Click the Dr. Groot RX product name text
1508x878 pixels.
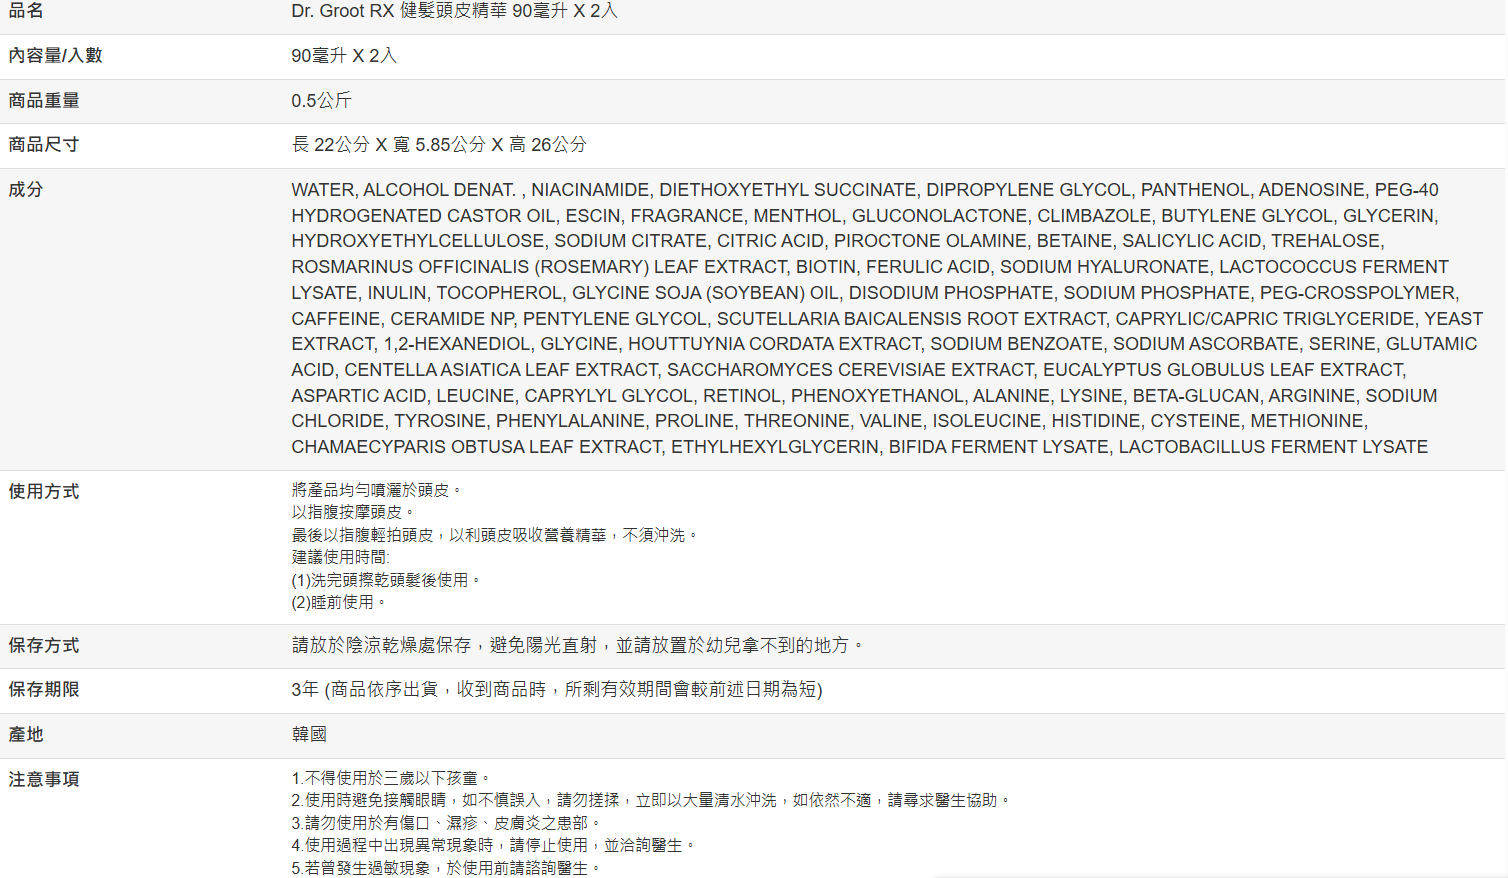click(x=454, y=11)
